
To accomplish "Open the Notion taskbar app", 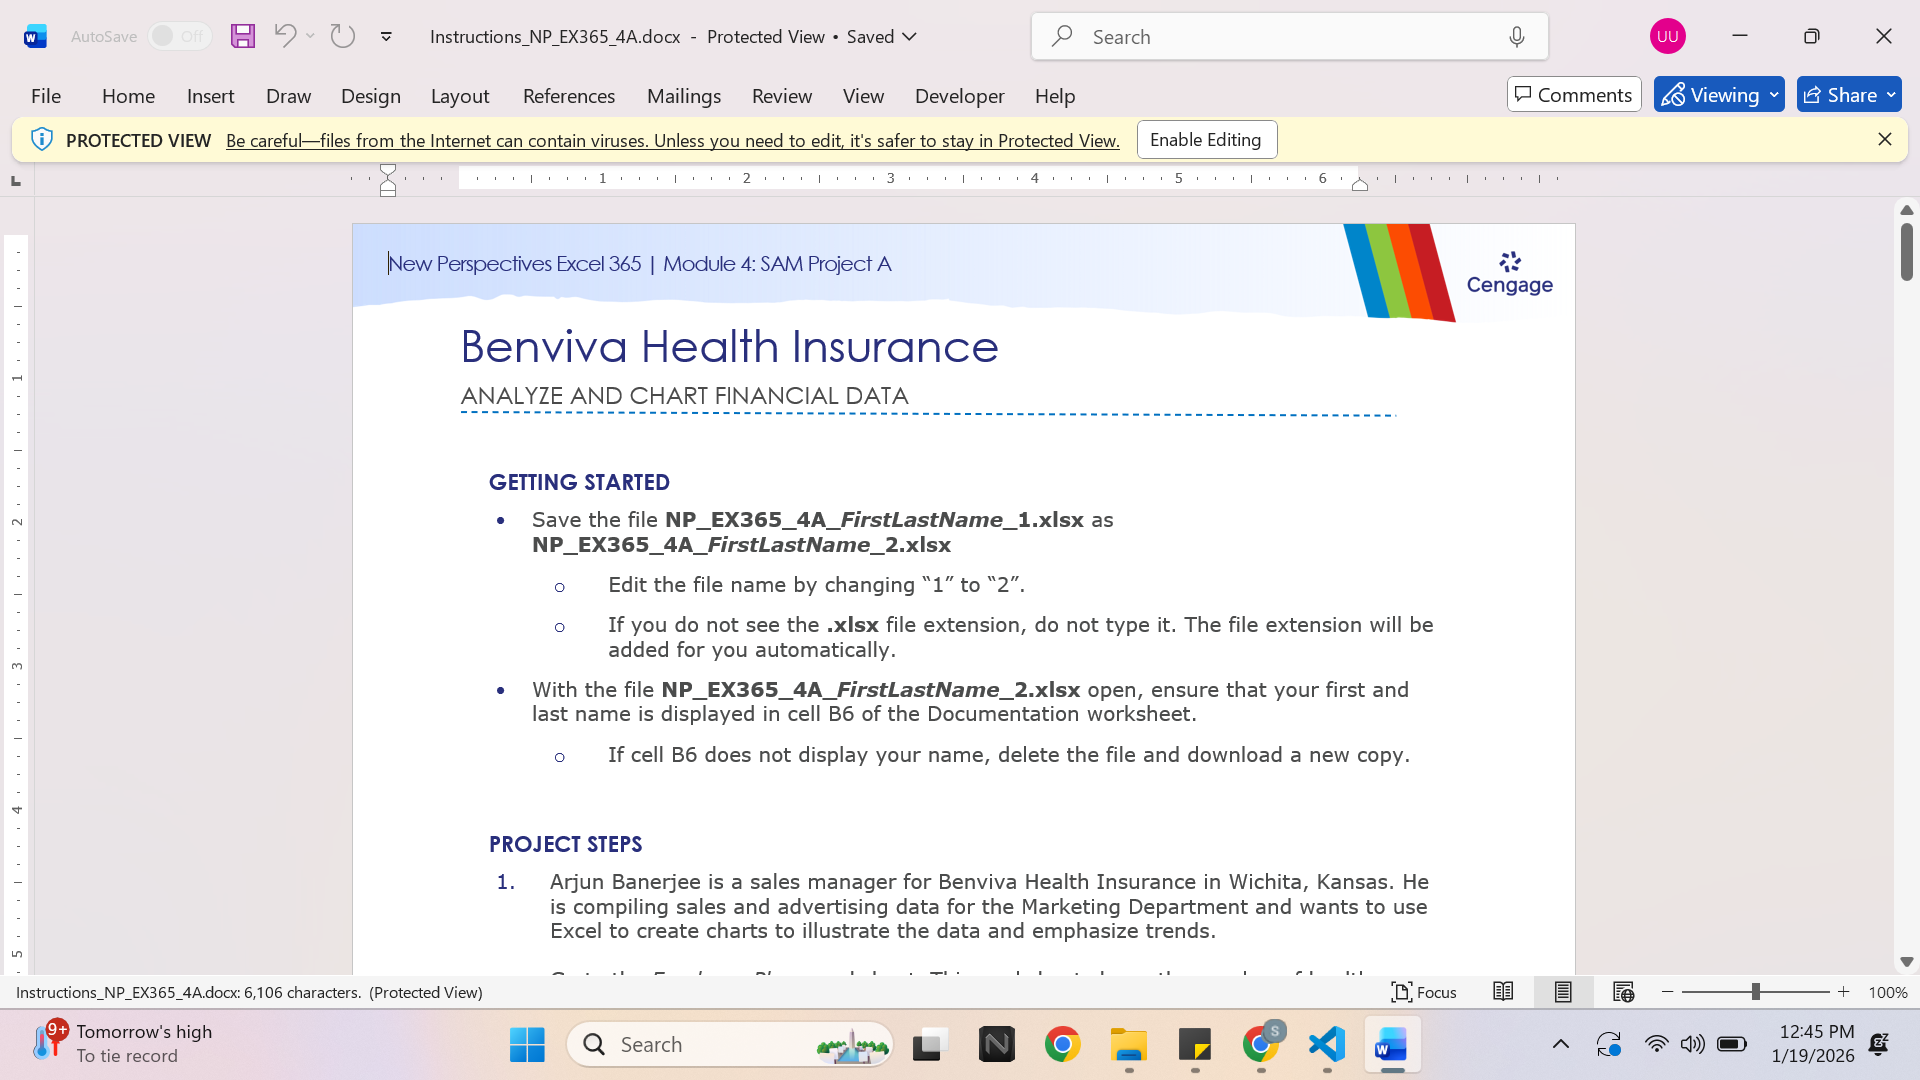I will [996, 1045].
